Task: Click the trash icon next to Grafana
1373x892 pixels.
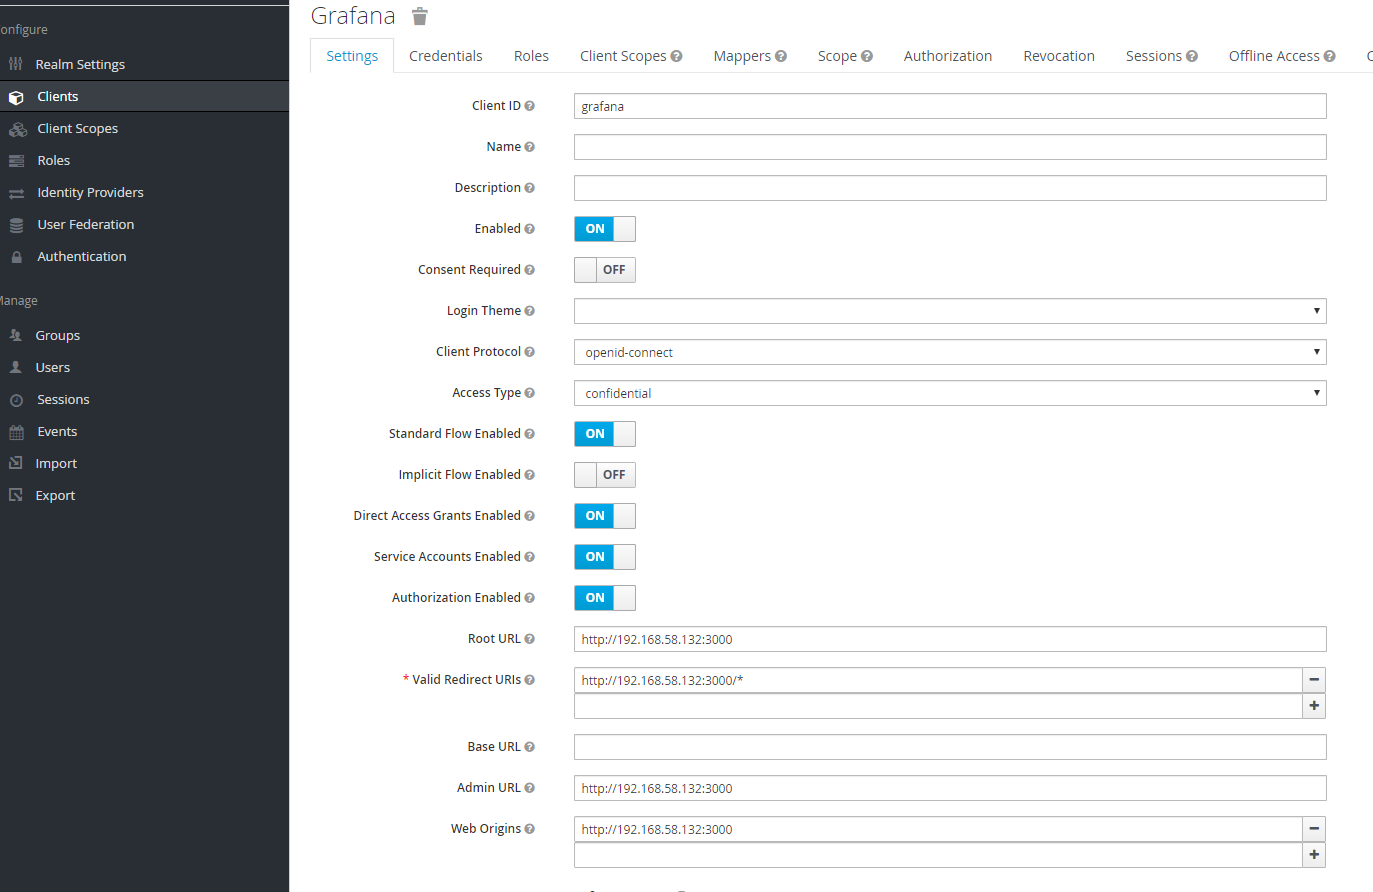Action: tap(419, 16)
